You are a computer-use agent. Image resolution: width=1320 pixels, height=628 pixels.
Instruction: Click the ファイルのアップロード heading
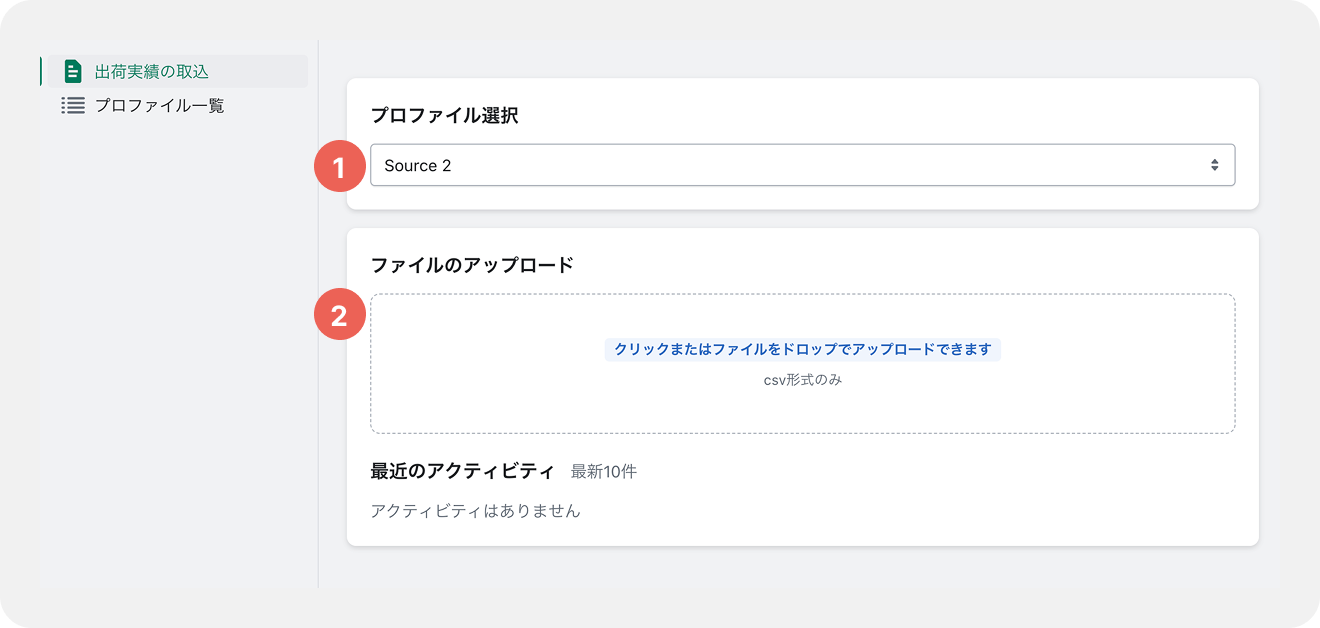point(472,265)
